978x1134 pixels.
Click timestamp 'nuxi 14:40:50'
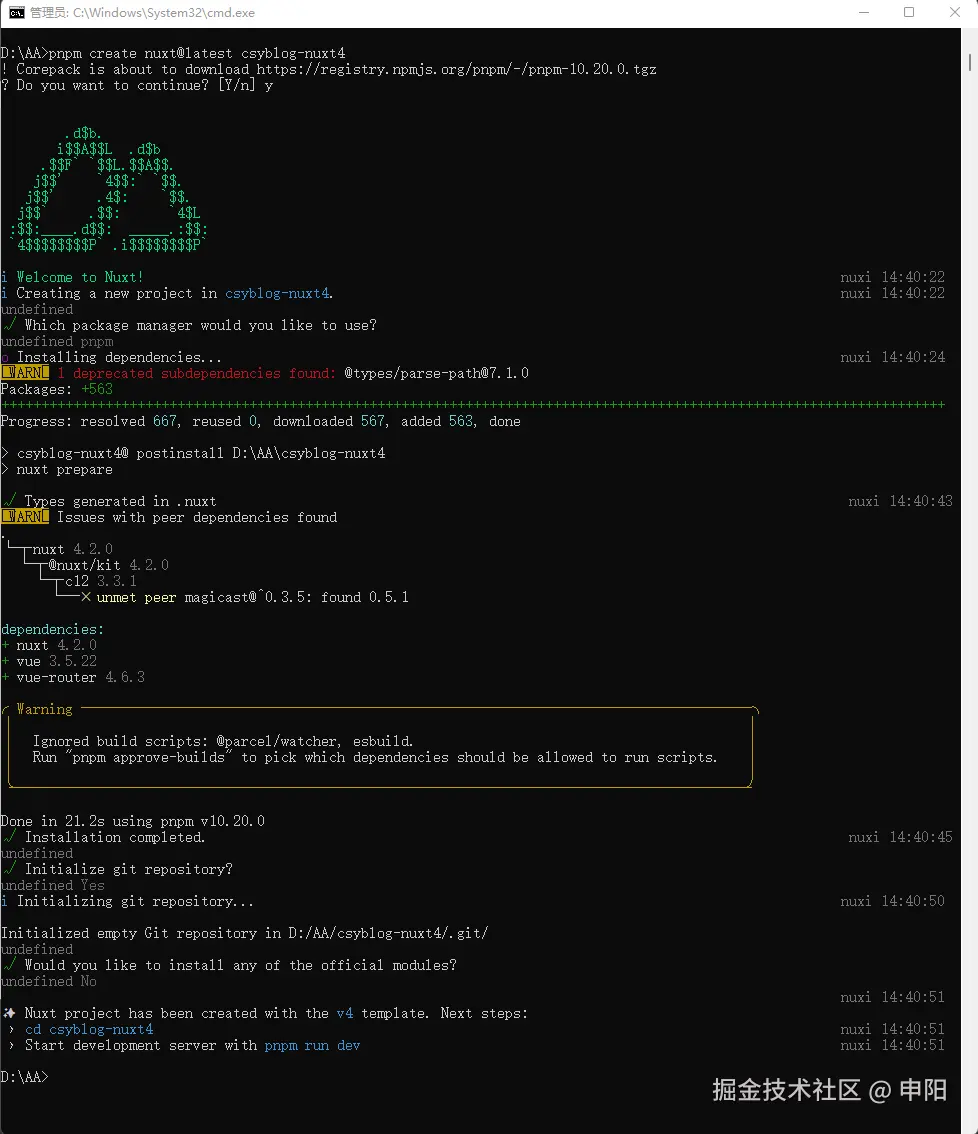click(893, 901)
